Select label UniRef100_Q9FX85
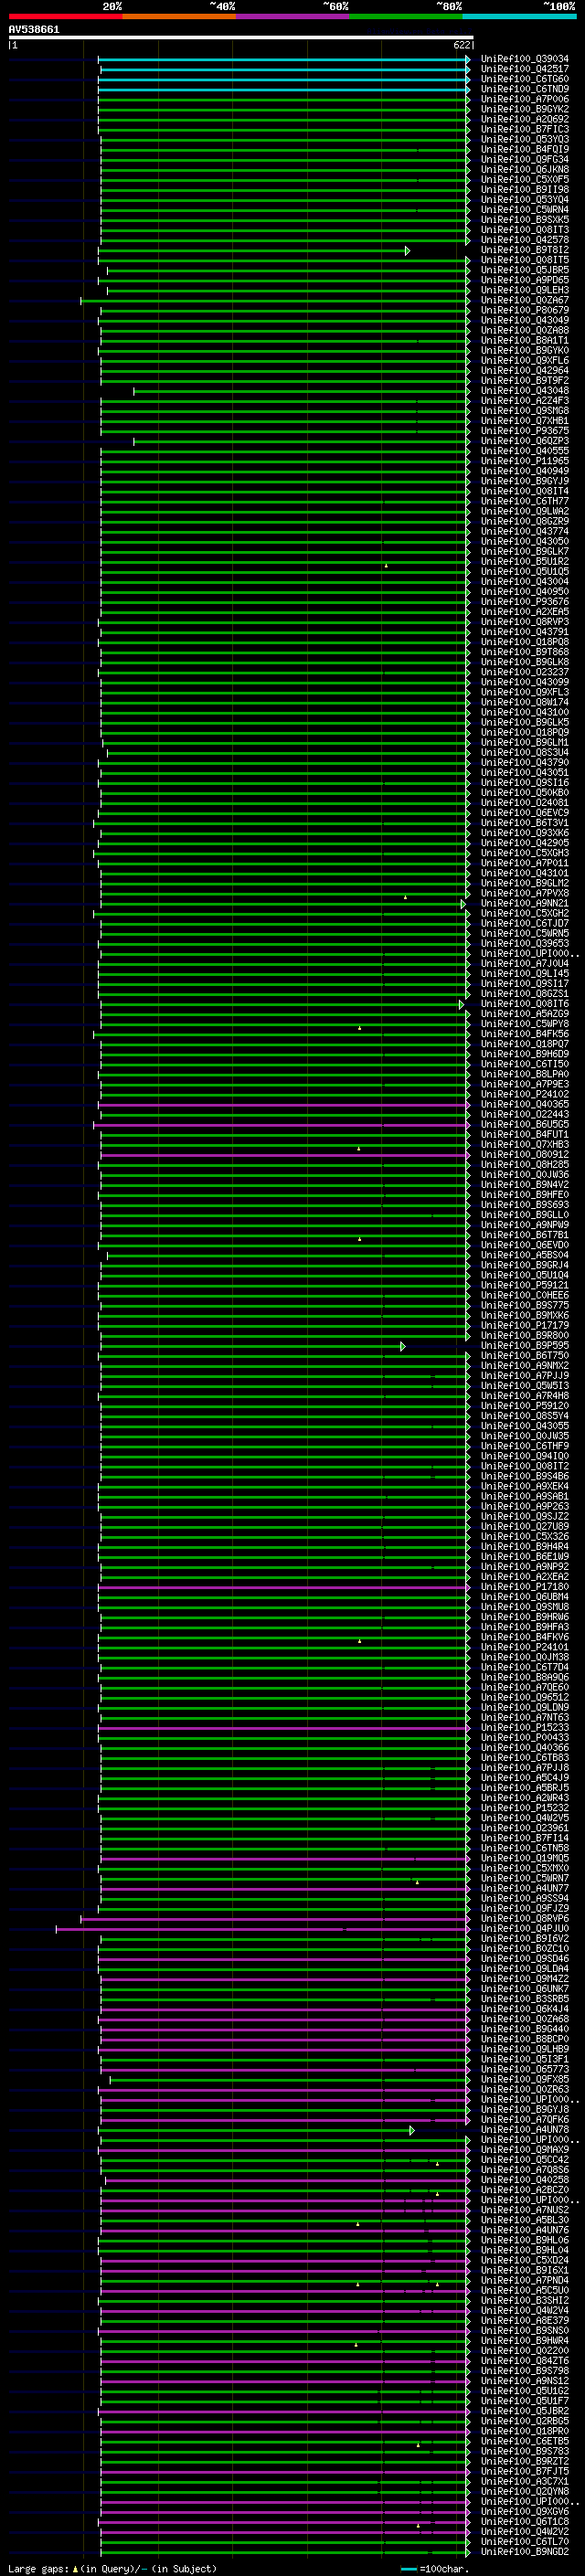Screen dimensions: 585x2576 pos(525,2079)
